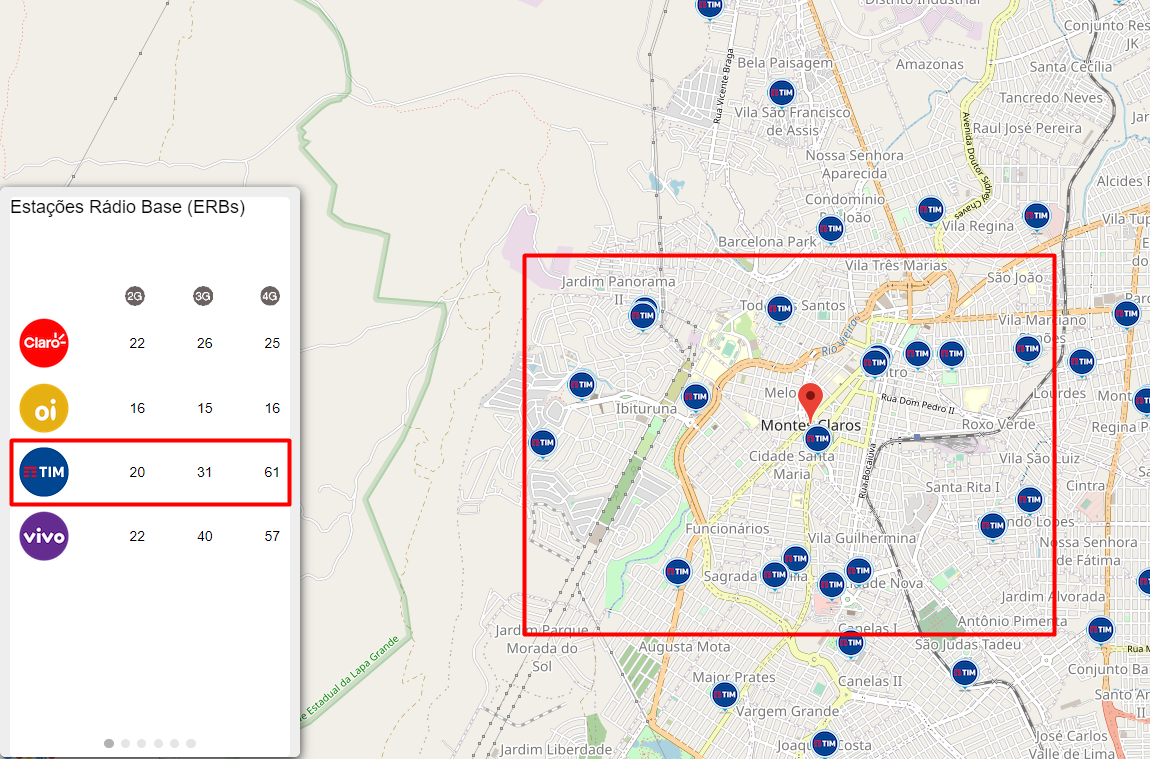1150x759 pixels.
Task: Click Vivo 3G count '40'
Action: 204,536
